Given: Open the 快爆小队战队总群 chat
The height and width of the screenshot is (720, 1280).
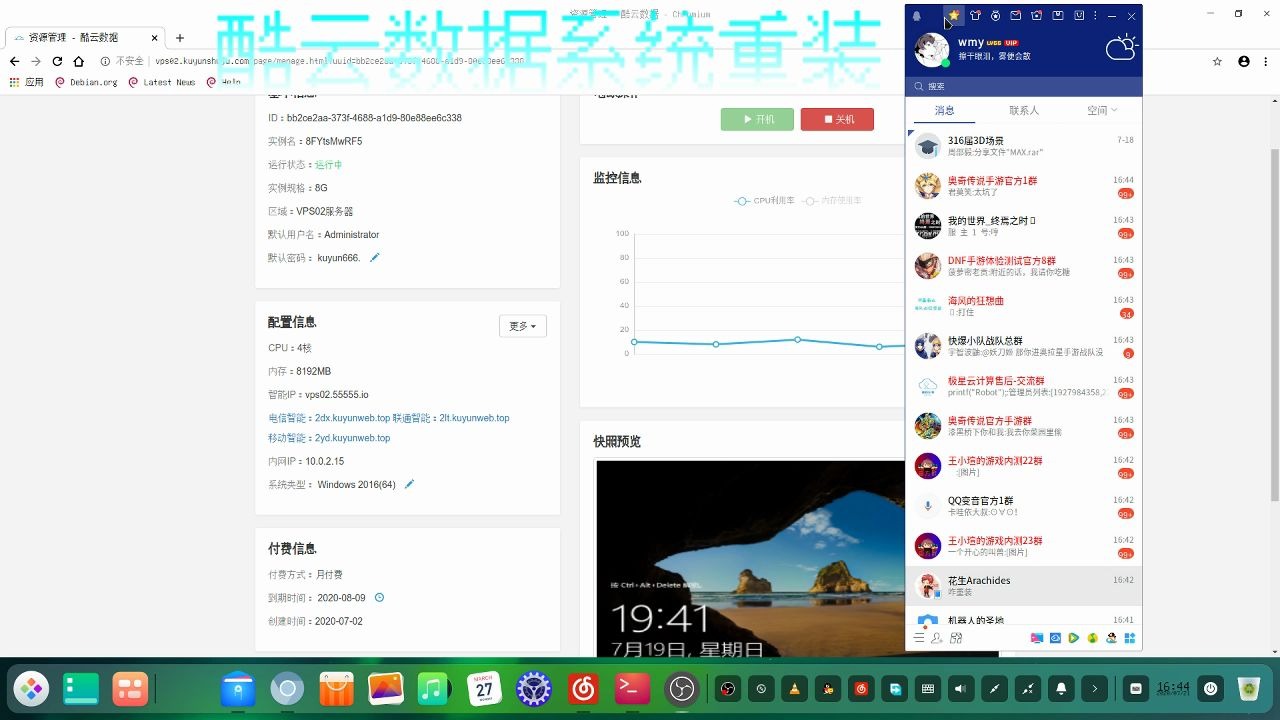Looking at the screenshot, I should pyautogui.click(x=1023, y=346).
